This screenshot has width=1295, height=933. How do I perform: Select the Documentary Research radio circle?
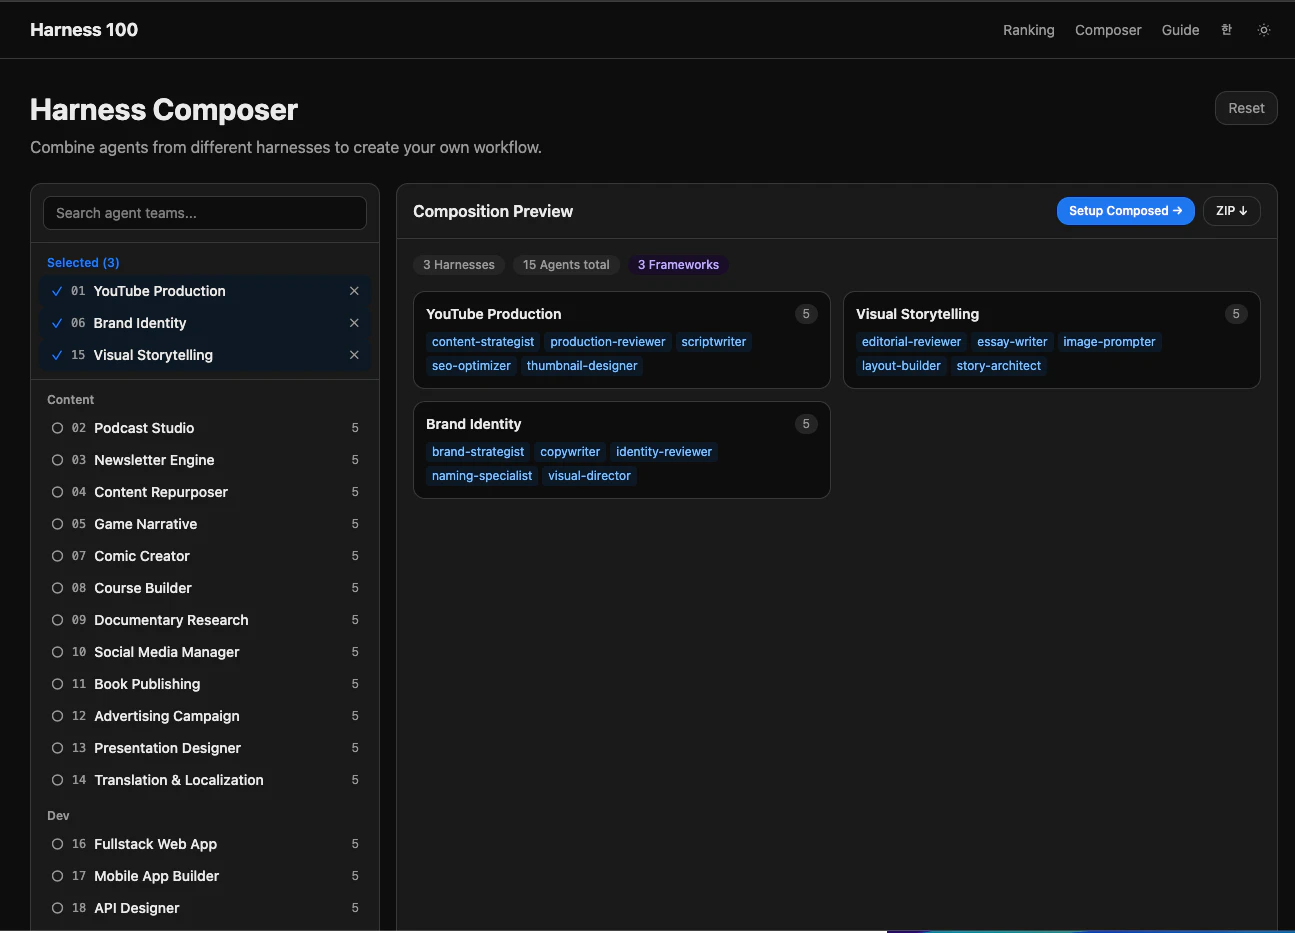[57, 620]
